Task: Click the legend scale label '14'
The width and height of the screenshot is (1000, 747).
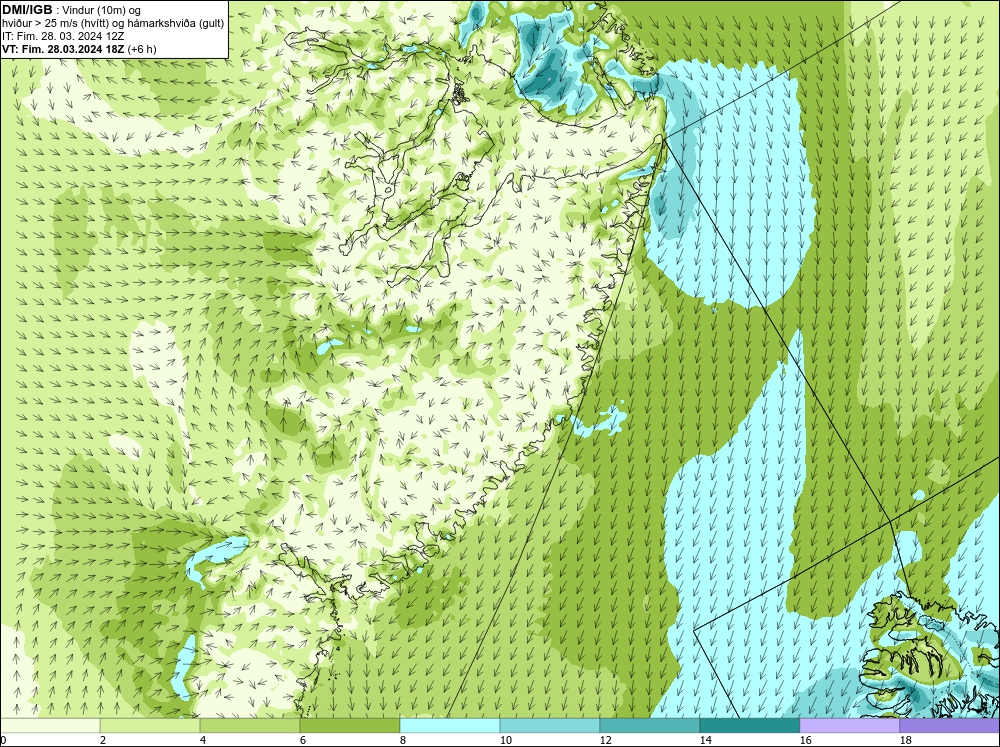Action: click(x=706, y=740)
